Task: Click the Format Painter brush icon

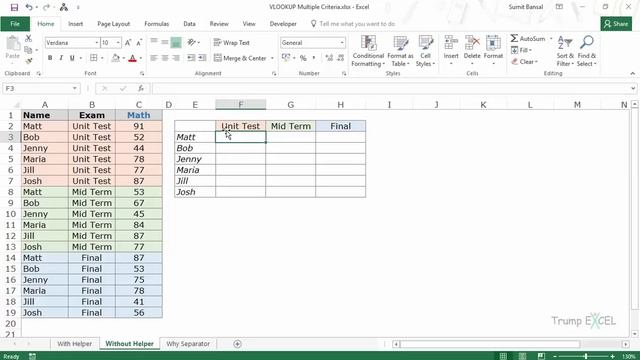Action: [28, 61]
